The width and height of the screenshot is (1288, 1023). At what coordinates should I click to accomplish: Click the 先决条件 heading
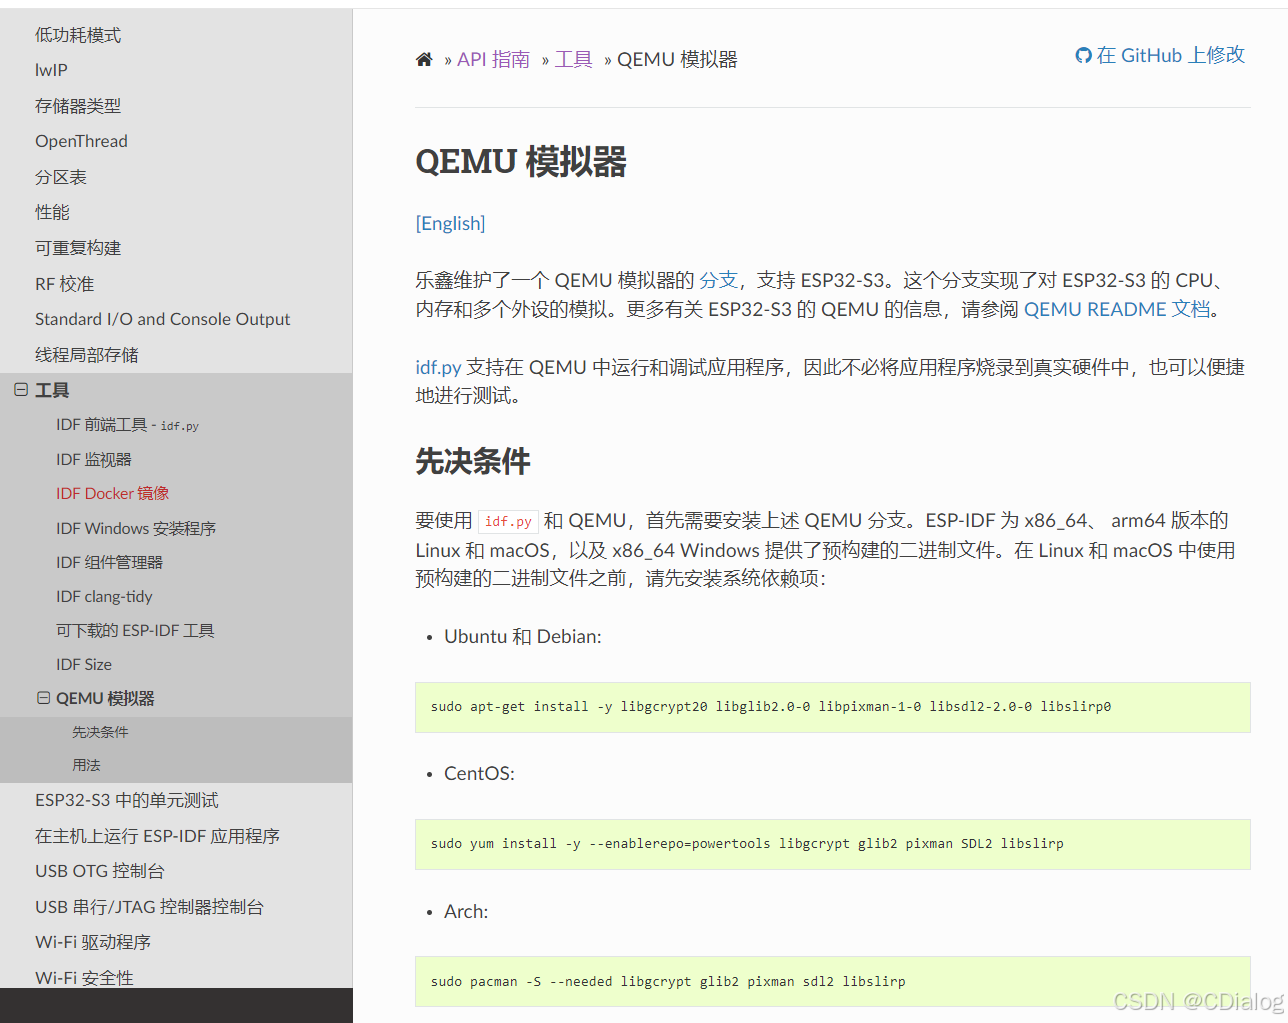(x=473, y=461)
